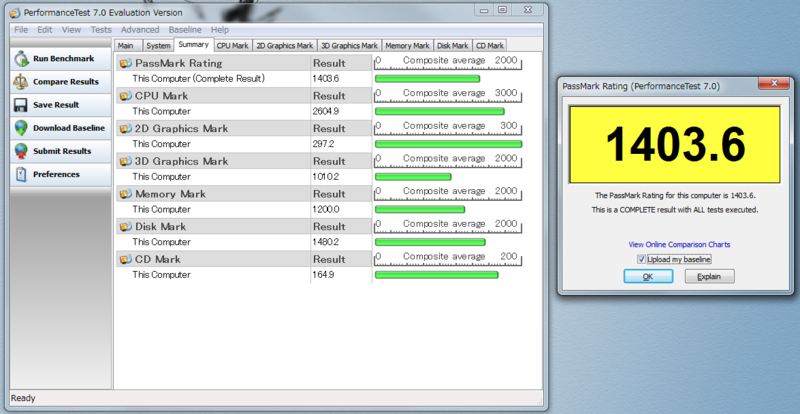Click the icon beside CD Mark header

(x=125, y=259)
